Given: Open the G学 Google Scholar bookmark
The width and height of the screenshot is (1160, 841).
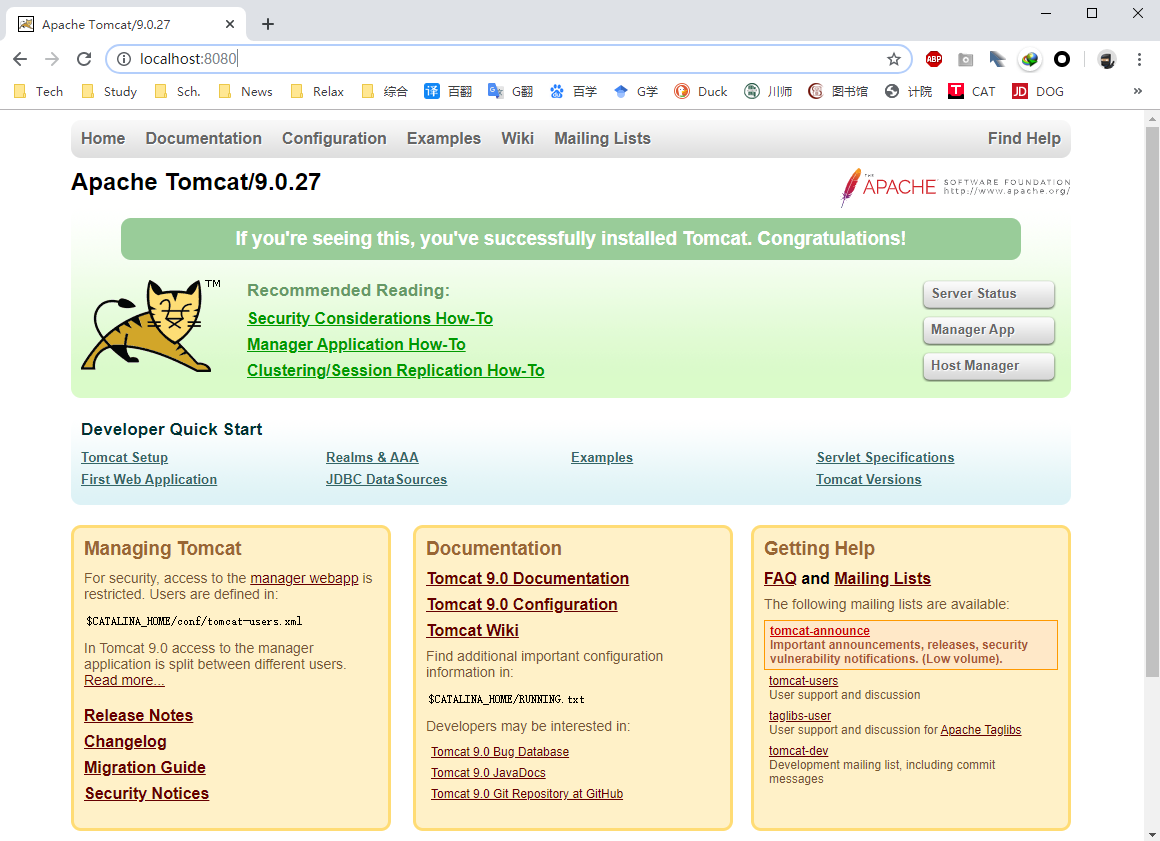Looking at the screenshot, I should click(636, 92).
